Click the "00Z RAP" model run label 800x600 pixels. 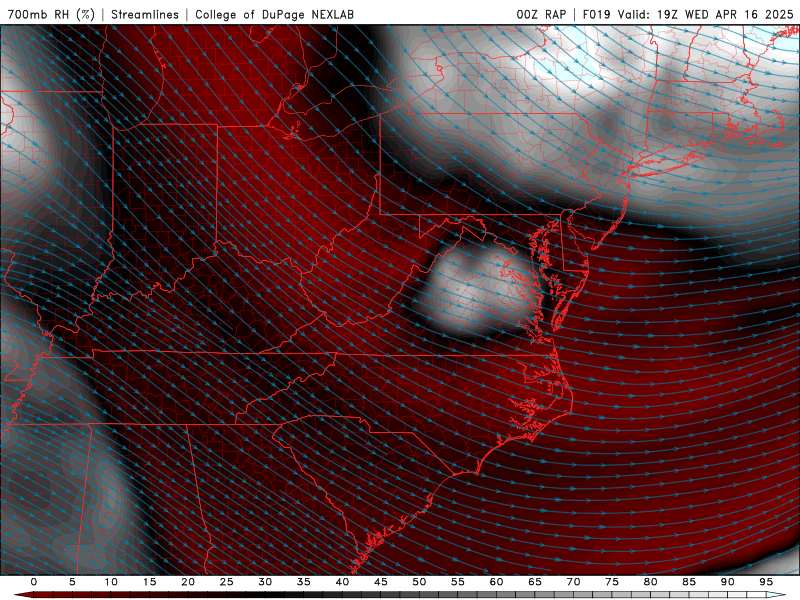pyautogui.click(x=541, y=14)
